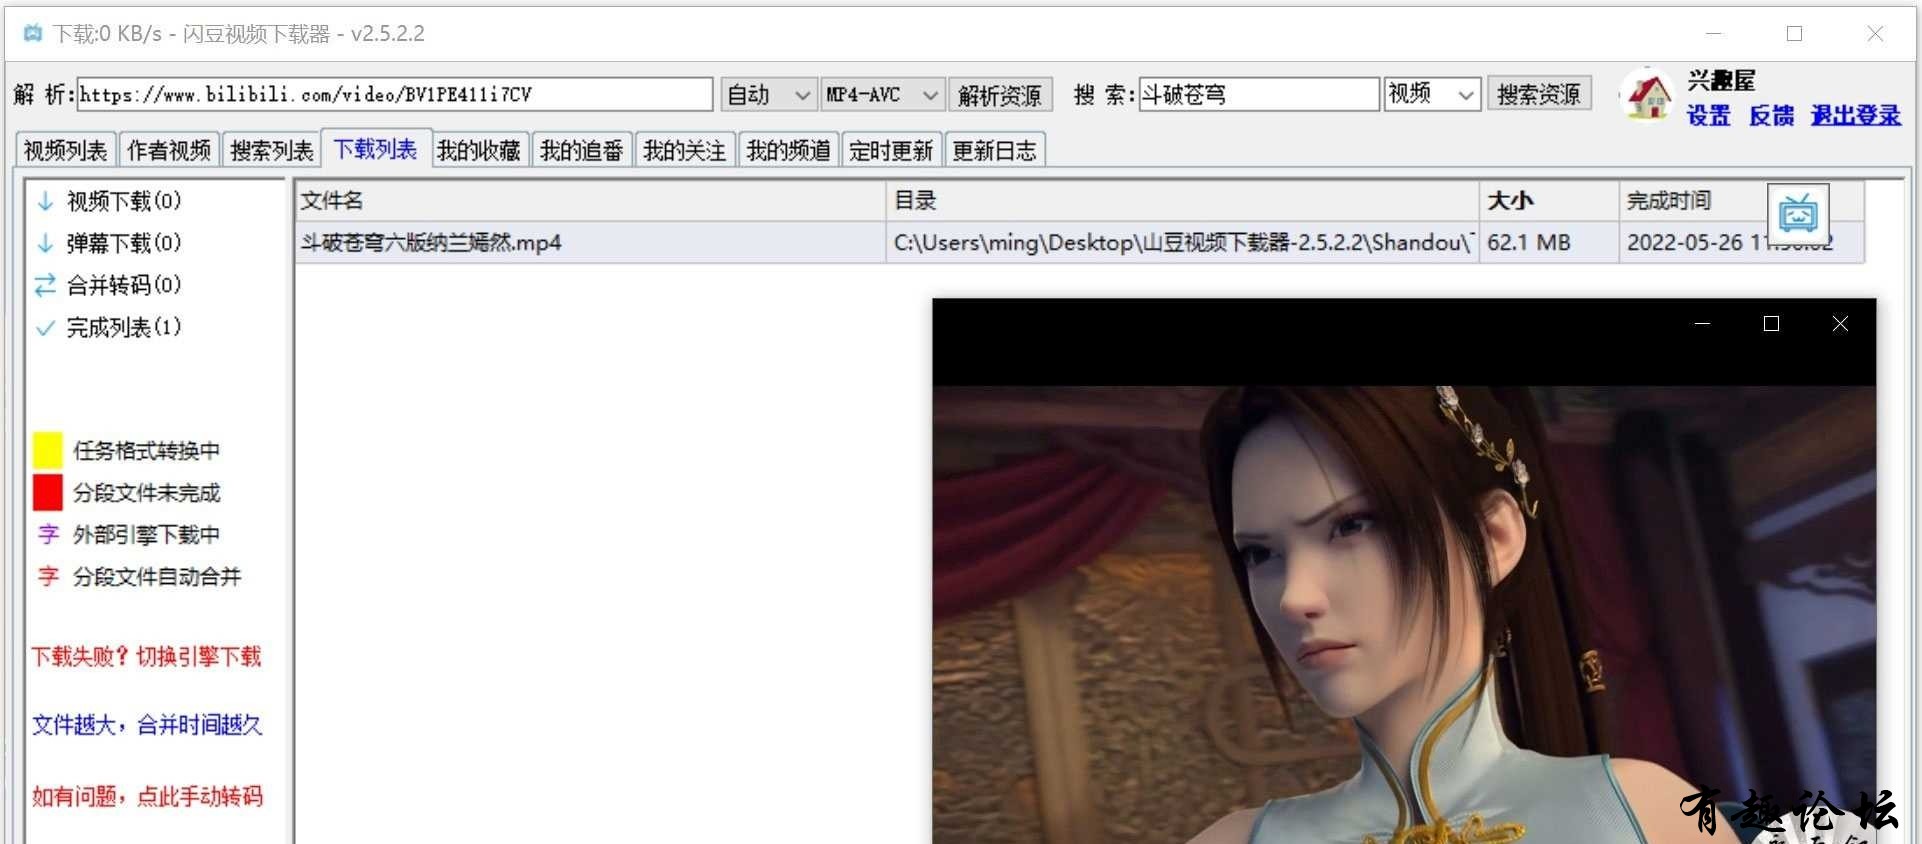The height and width of the screenshot is (844, 1922).
Task: Maximize the 闪豆视频下载器 main window
Action: pyautogui.click(x=1795, y=33)
